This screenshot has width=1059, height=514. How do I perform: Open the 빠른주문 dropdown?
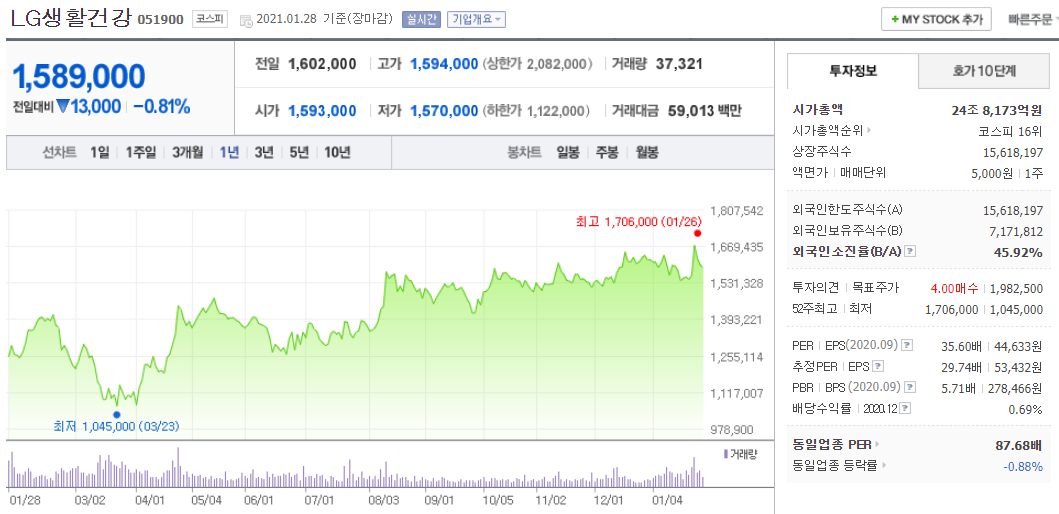tap(1033, 20)
